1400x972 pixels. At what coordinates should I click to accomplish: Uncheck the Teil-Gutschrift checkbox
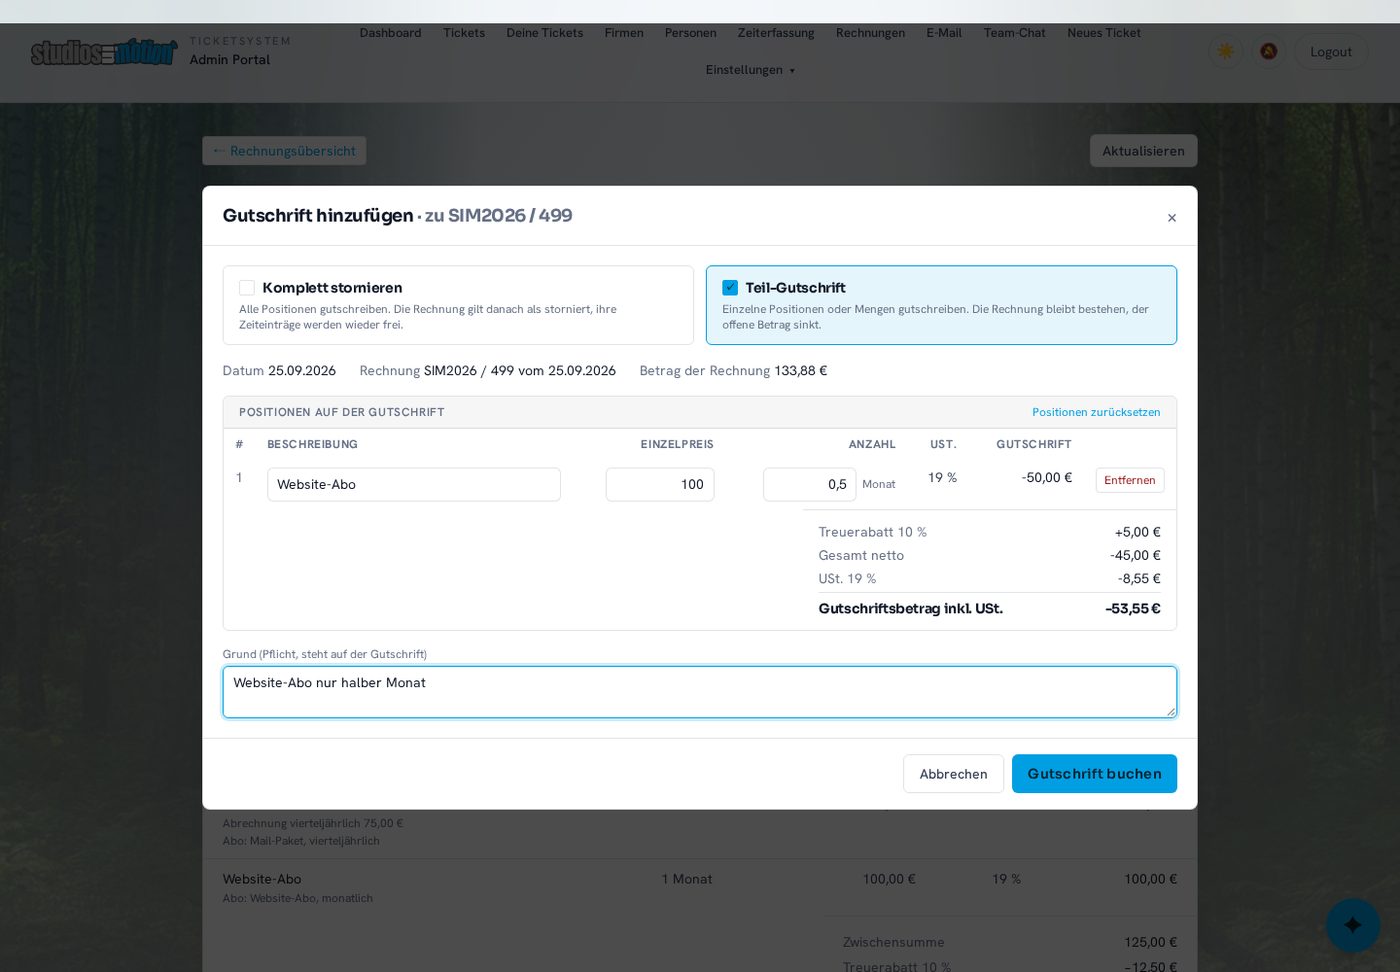(730, 288)
